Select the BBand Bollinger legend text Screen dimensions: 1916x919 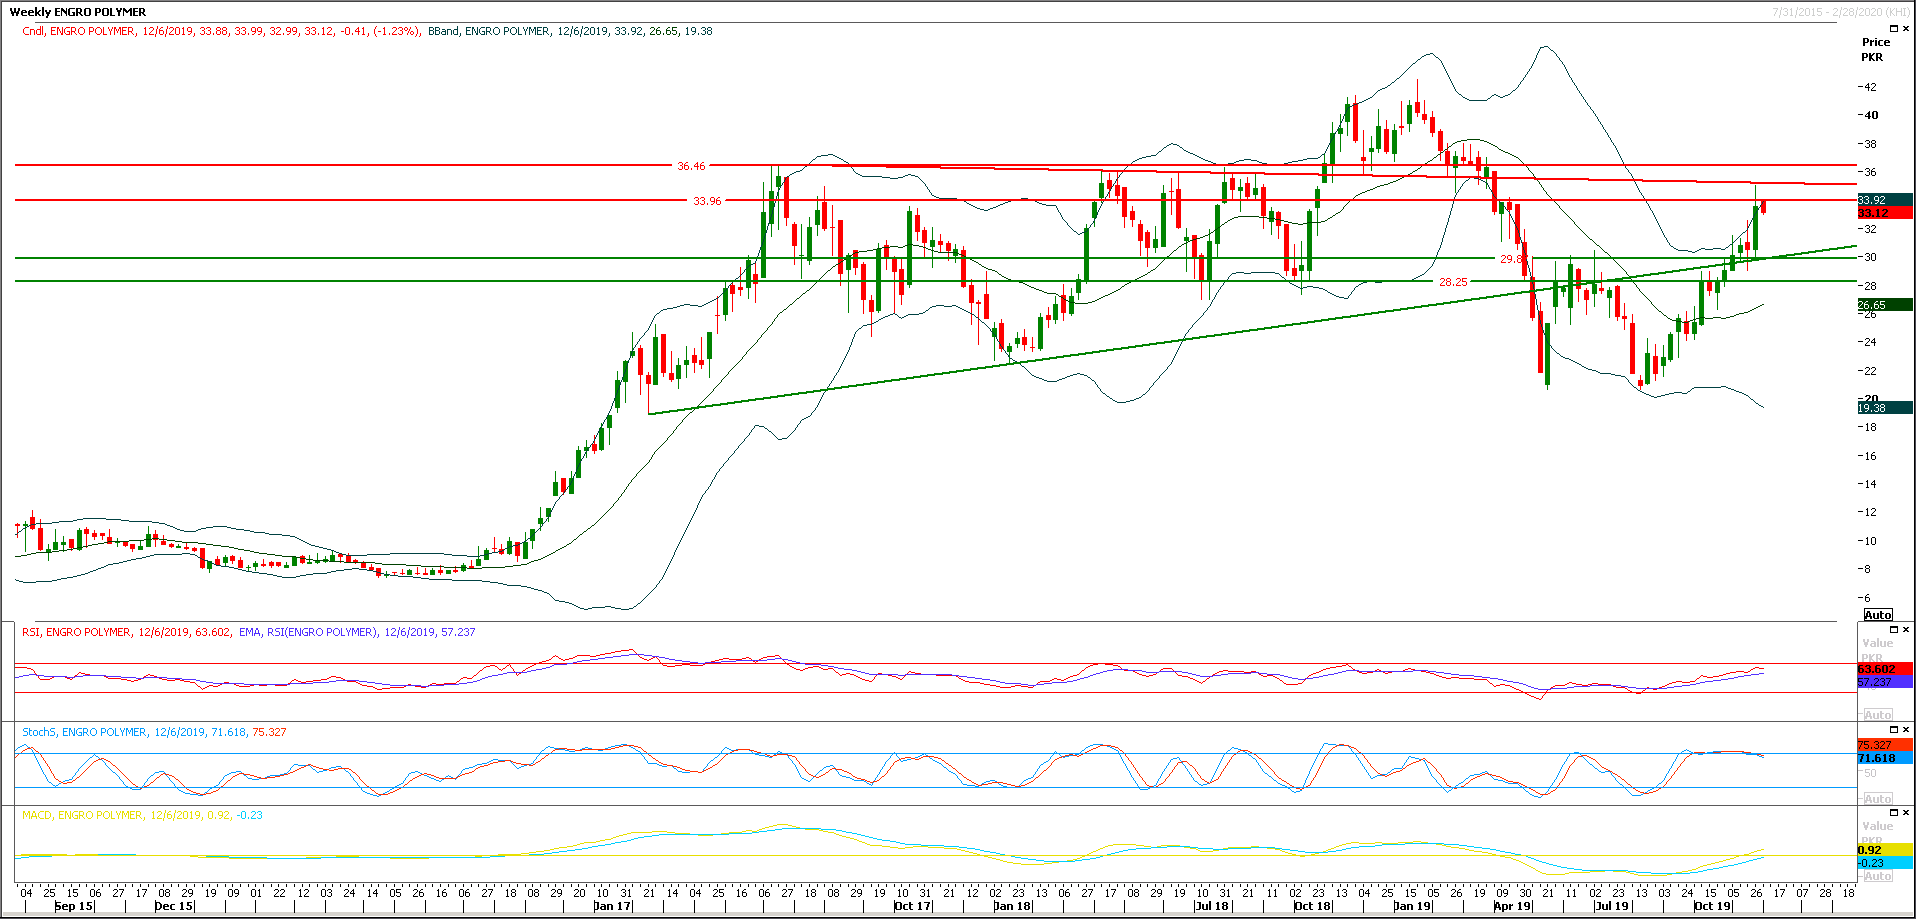pos(570,31)
